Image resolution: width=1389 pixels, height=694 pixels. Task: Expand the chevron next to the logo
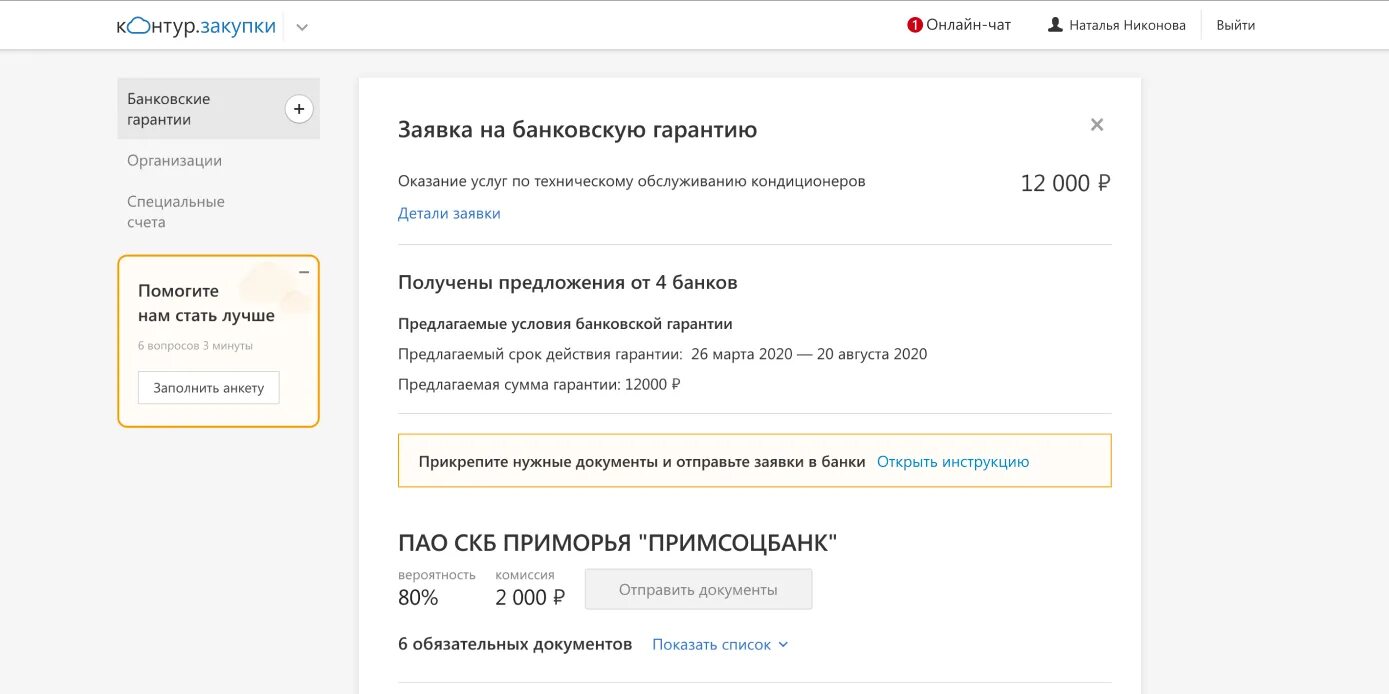(302, 27)
